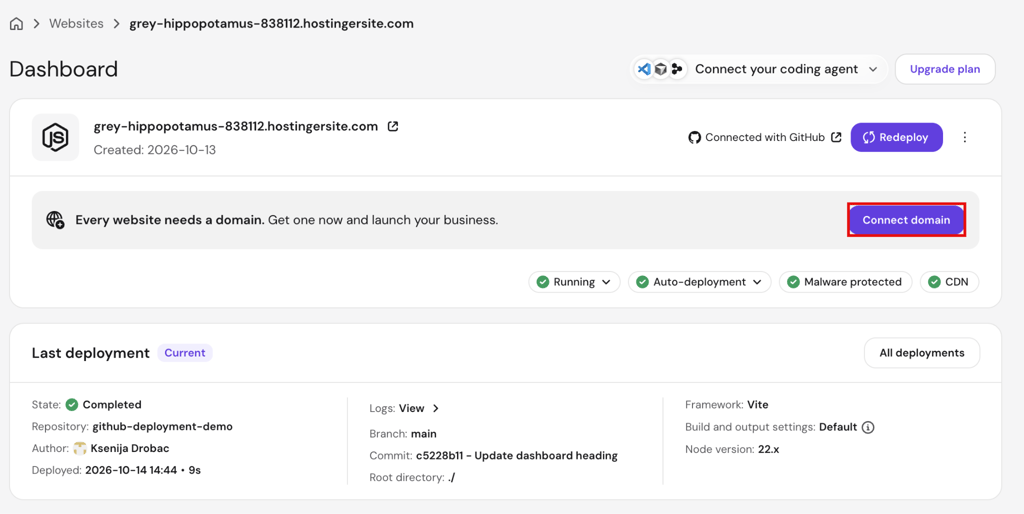Open the Websites breadcrumb link
Image resolution: width=1024 pixels, height=514 pixels.
tap(76, 24)
